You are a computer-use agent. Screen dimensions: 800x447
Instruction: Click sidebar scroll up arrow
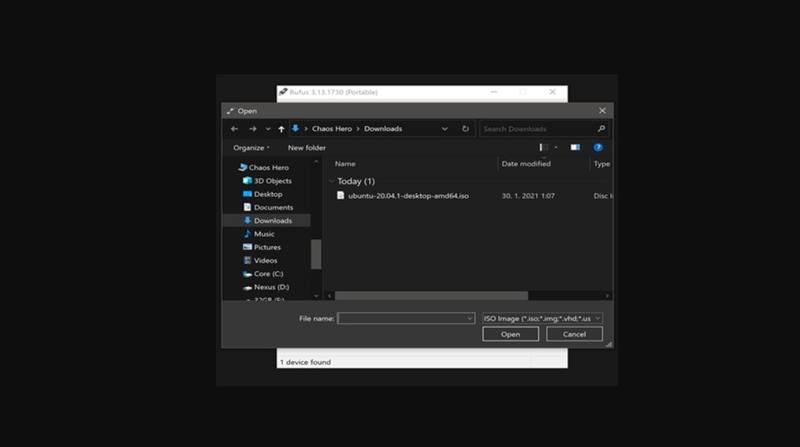coord(316,162)
